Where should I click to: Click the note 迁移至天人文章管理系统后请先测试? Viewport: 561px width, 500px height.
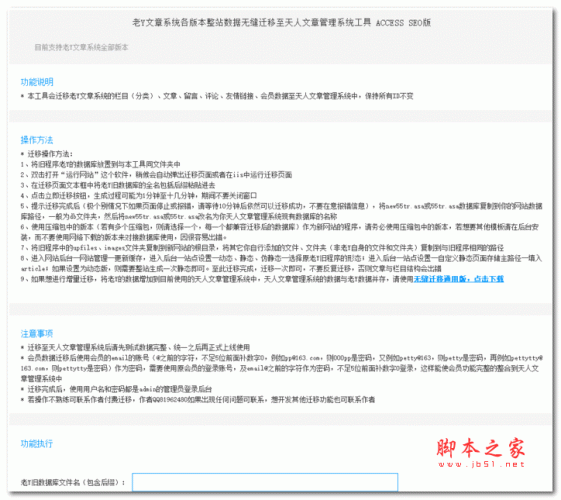(x=136, y=347)
